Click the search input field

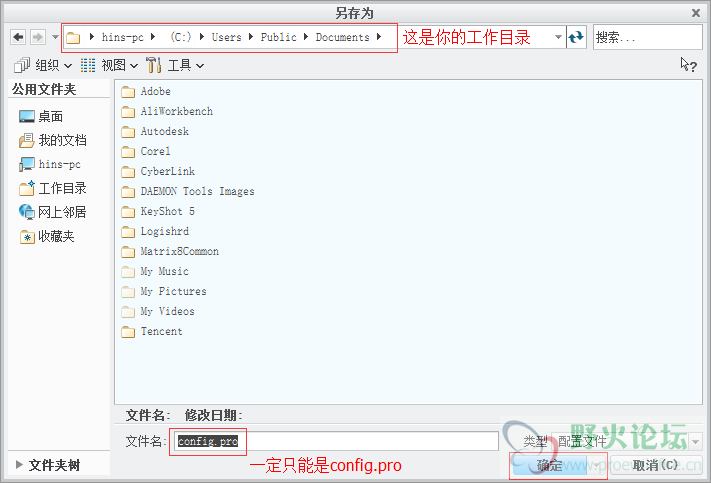(x=648, y=37)
